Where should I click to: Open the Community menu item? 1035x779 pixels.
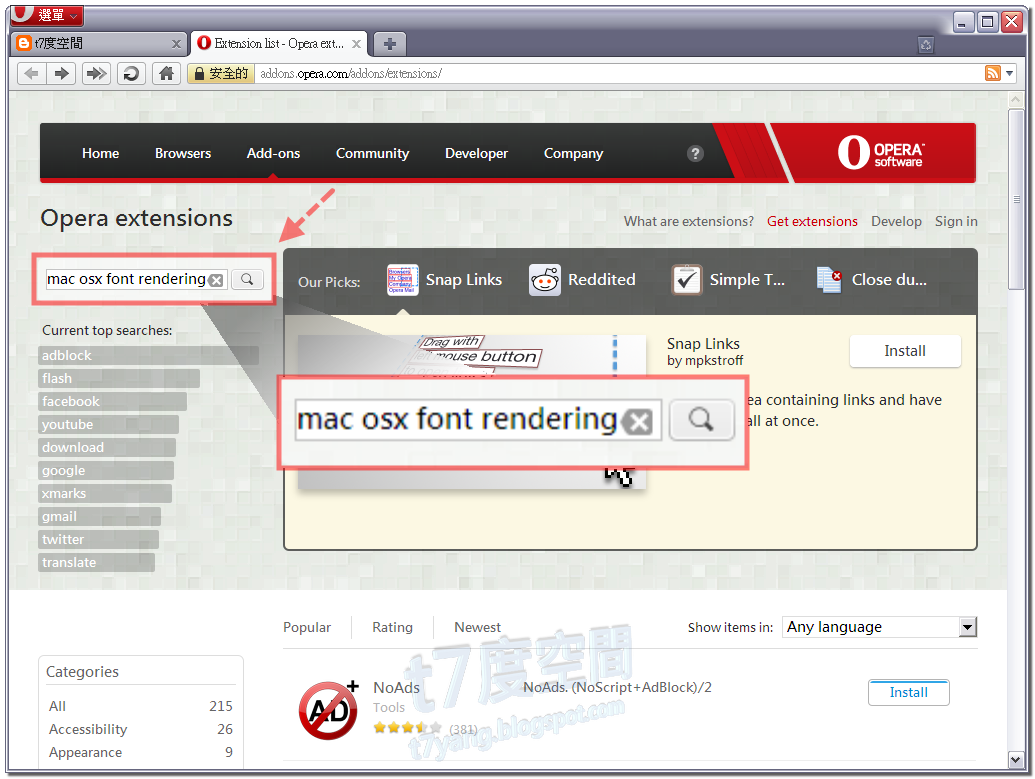[x=372, y=153]
